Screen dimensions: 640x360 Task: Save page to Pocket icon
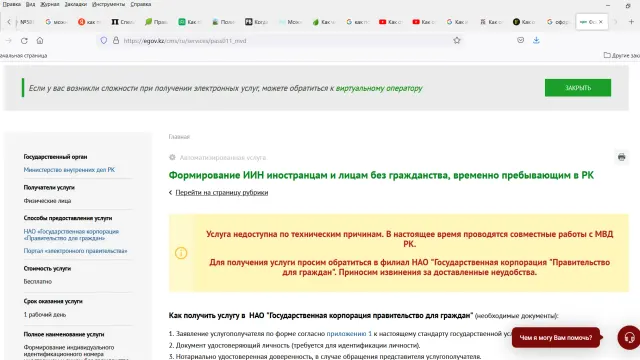click(520, 40)
